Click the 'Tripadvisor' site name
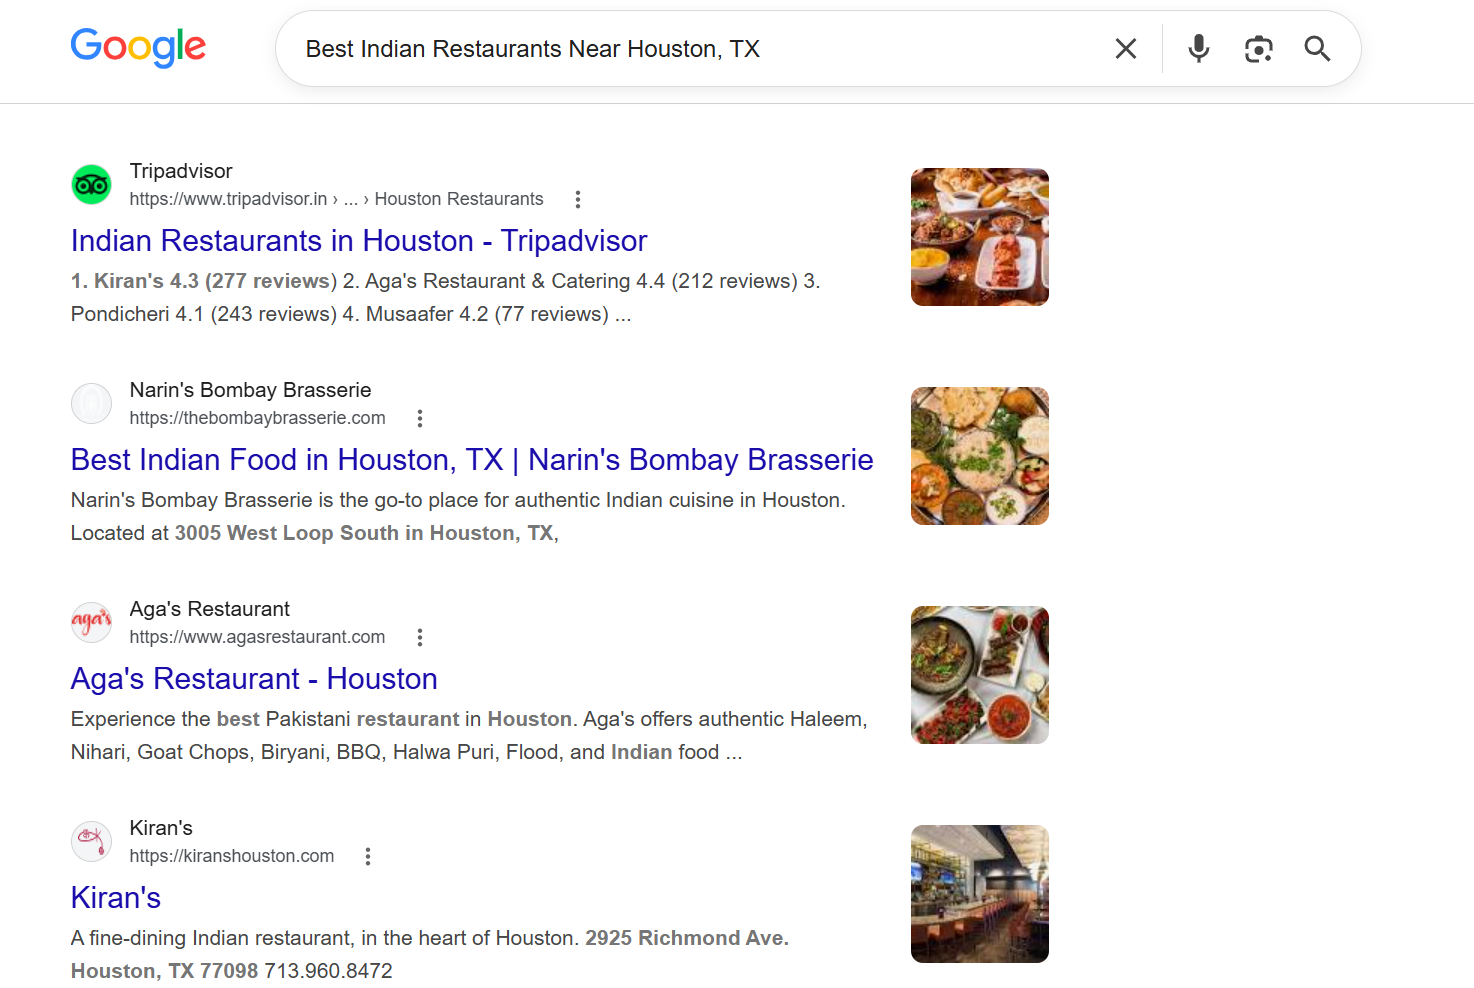This screenshot has height=988, width=1474. (181, 171)
